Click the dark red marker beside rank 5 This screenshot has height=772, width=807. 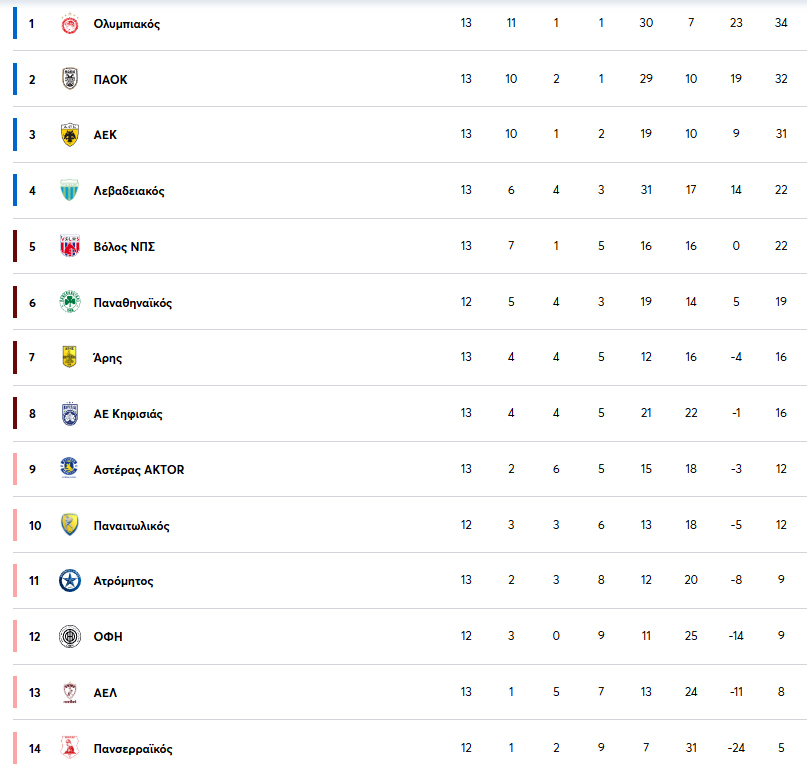point(15,247)
